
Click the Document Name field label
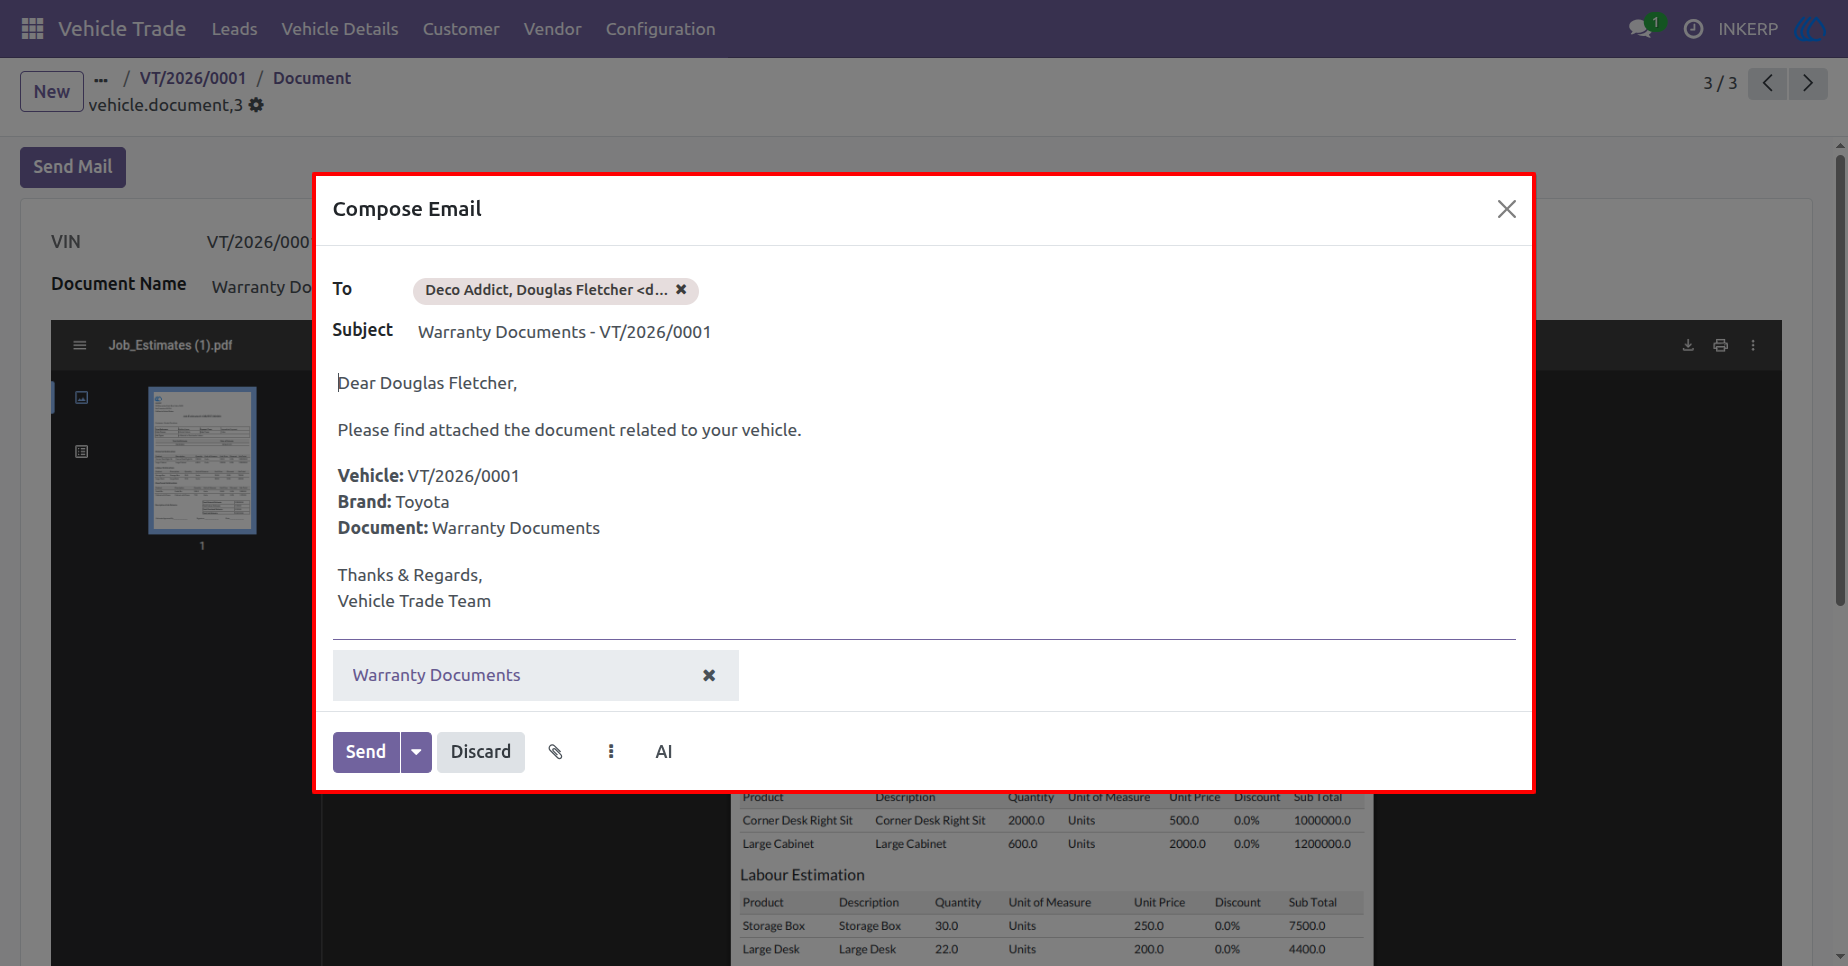[x=119, y=284]
